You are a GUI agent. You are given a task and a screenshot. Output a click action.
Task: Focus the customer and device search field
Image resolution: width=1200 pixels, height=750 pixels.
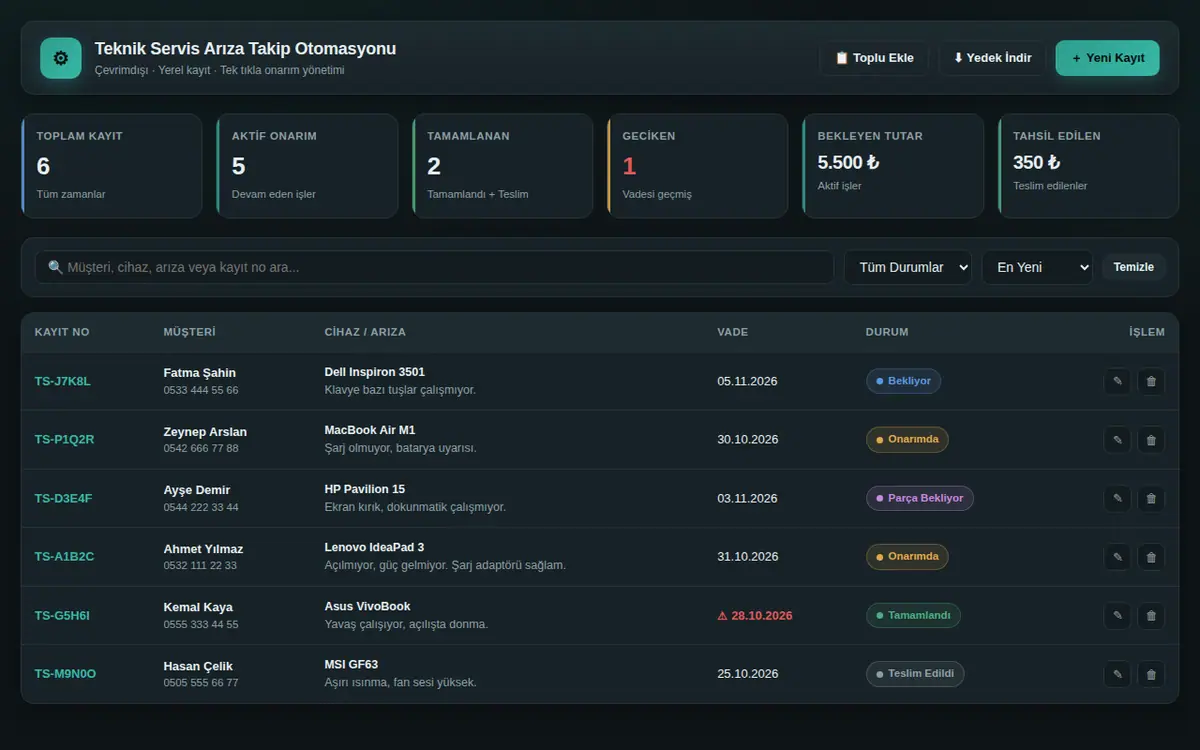[434, 267]
